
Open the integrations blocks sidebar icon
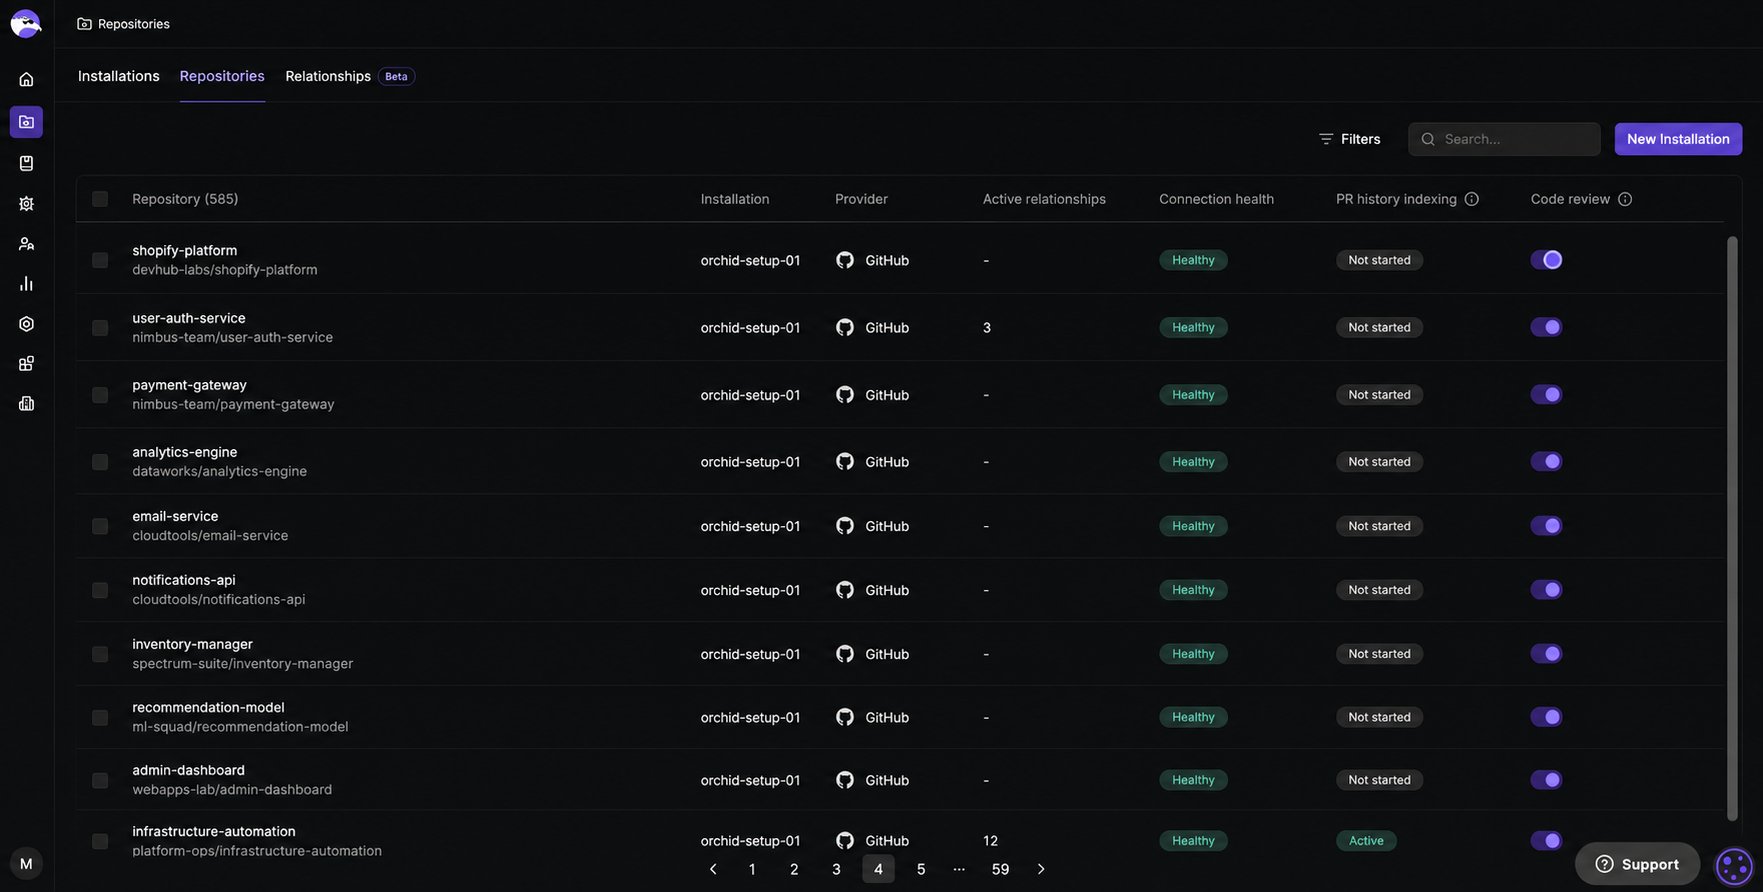click(x=26, y=364)
